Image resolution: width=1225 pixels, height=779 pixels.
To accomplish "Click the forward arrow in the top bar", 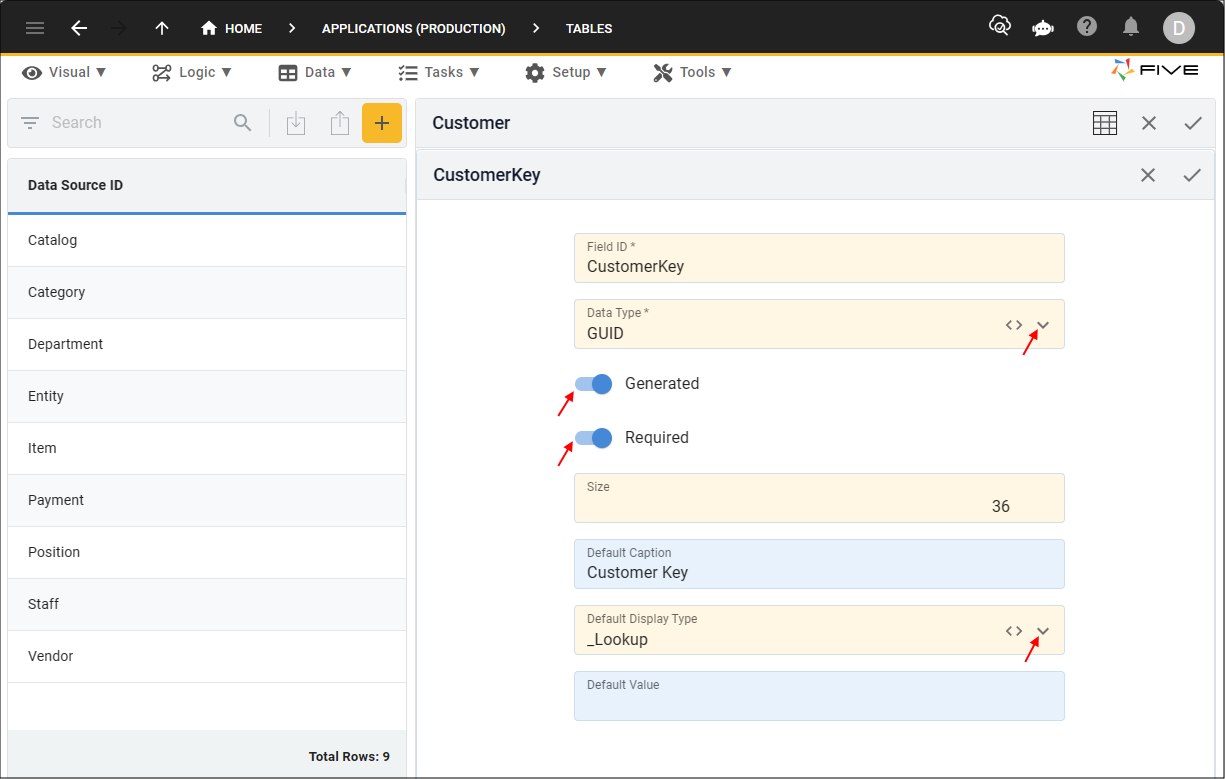I will click(x=120, y=28).
